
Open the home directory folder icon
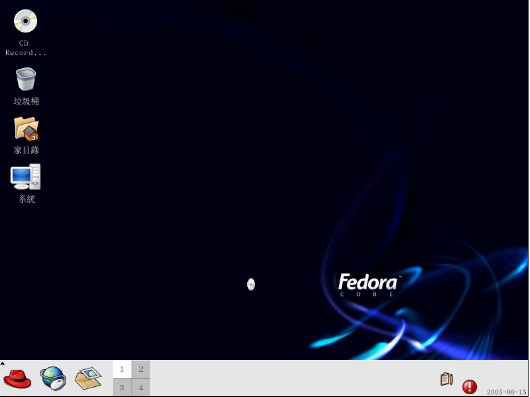26,129
